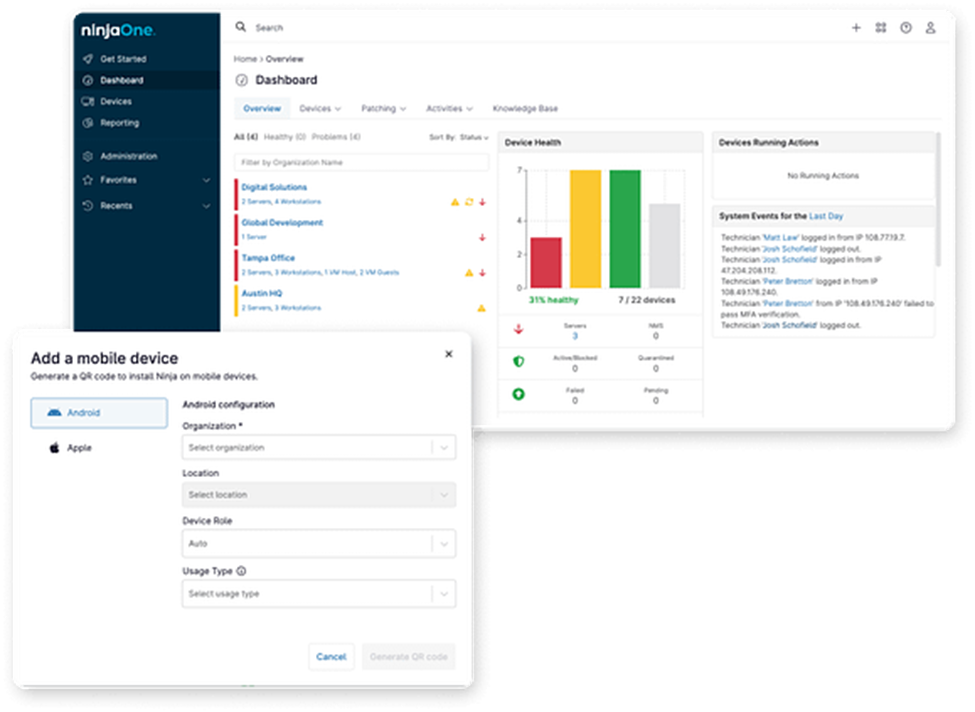Click the magnifier in the search bar
This screenshot has height=712, width=975.
tap(240, 27)
